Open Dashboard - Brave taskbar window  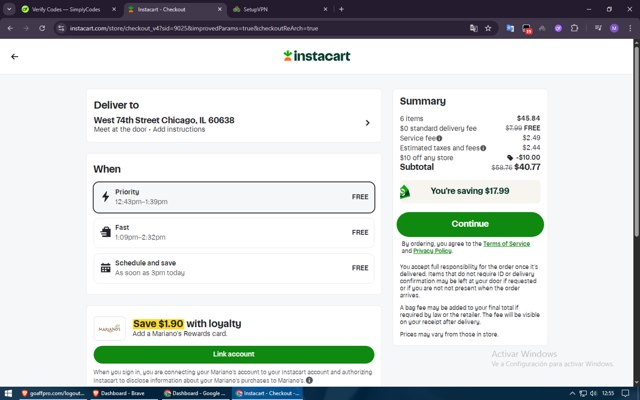pyautogui.click(x=124, y=393)
